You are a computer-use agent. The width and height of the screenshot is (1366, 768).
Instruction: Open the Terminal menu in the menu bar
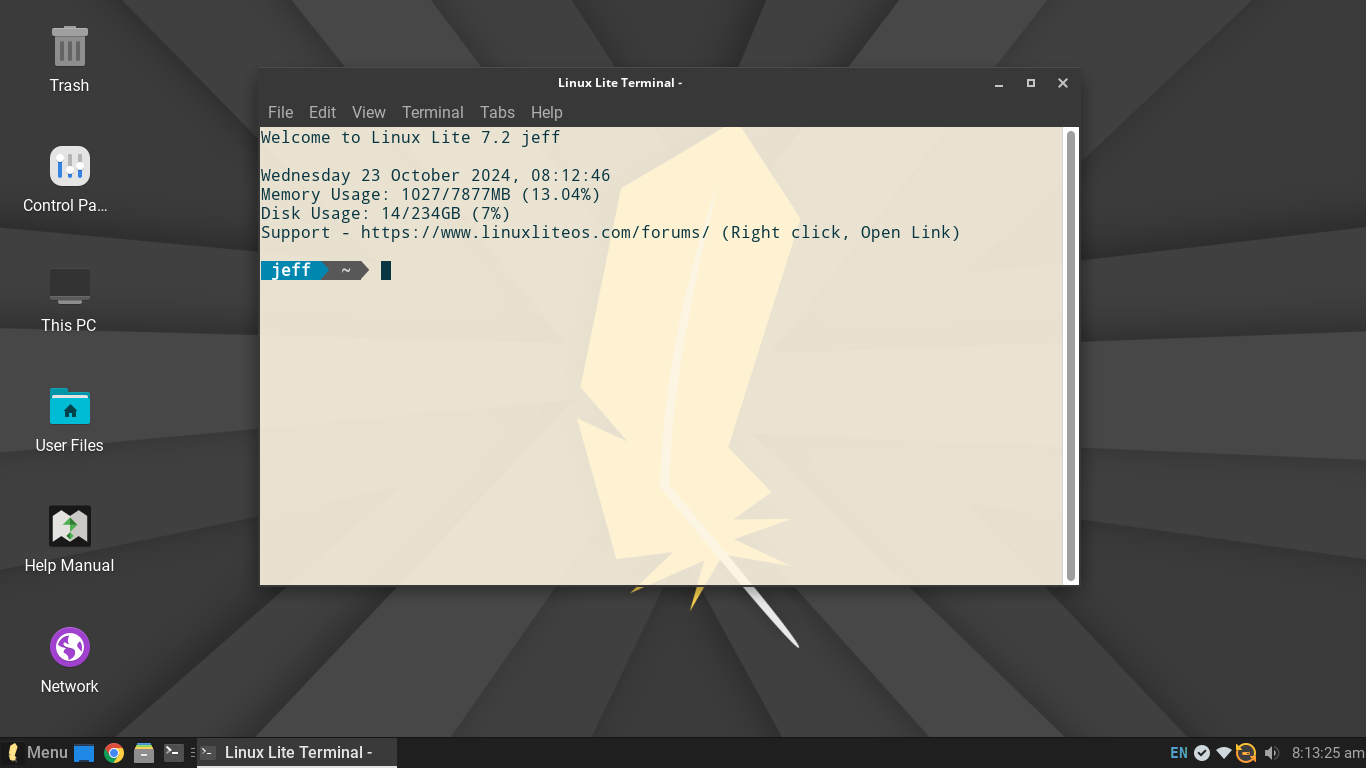click(x=432, y=112)
